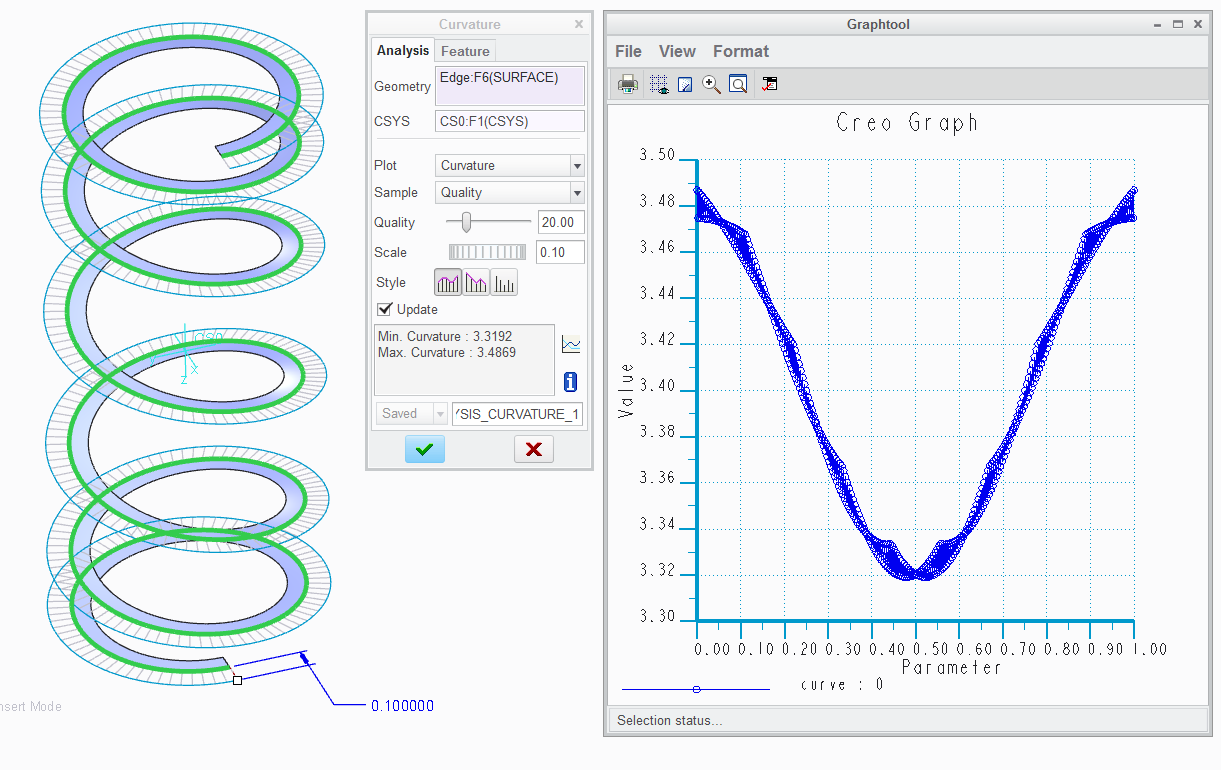Click the CSYS collector CS0:F1(CSYS)
Screen dimensions: 1221x770
pyautogui.click(x=510, y=122)
